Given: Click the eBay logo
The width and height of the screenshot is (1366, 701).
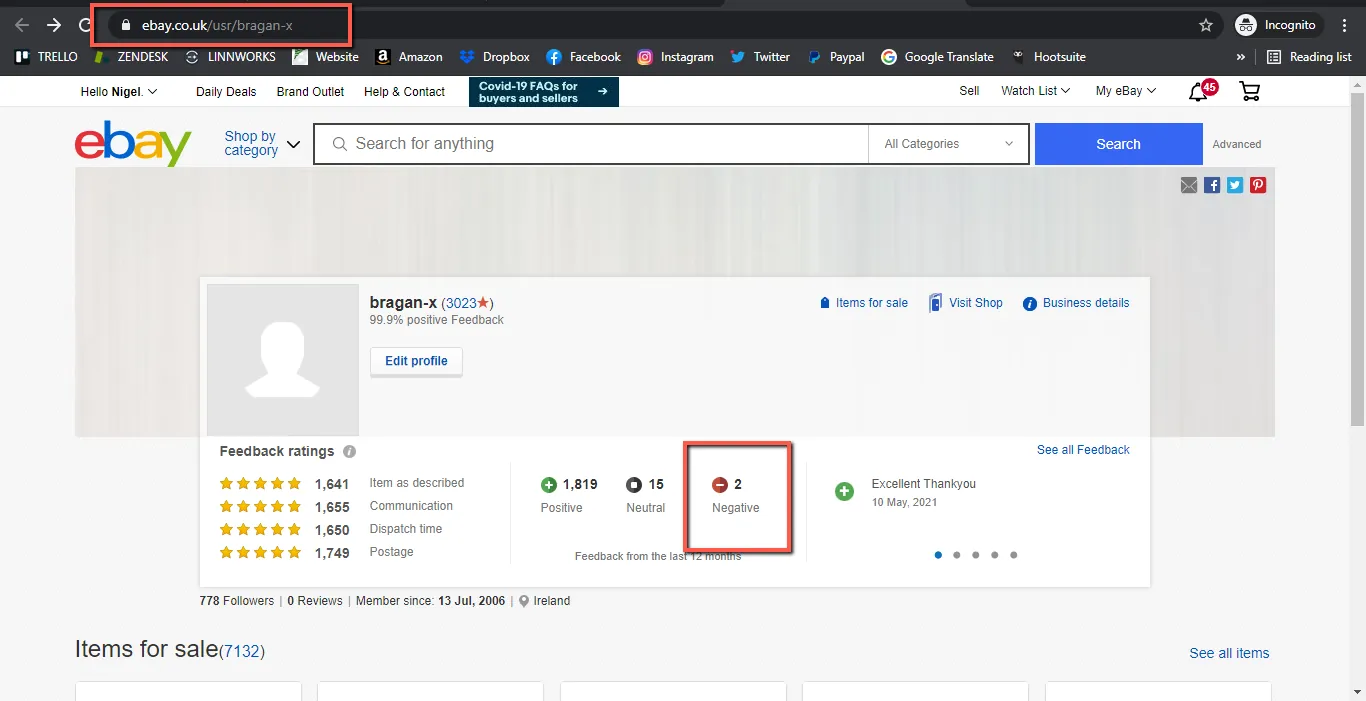Looking at the screenshot, I should [133, 142].
